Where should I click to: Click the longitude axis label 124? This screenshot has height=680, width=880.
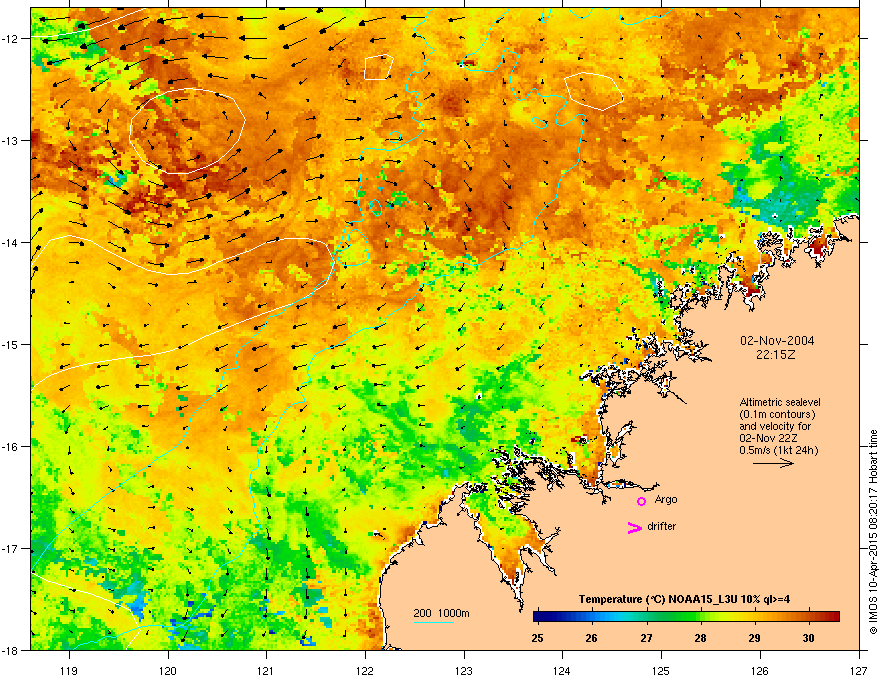(x=562, y=670)
